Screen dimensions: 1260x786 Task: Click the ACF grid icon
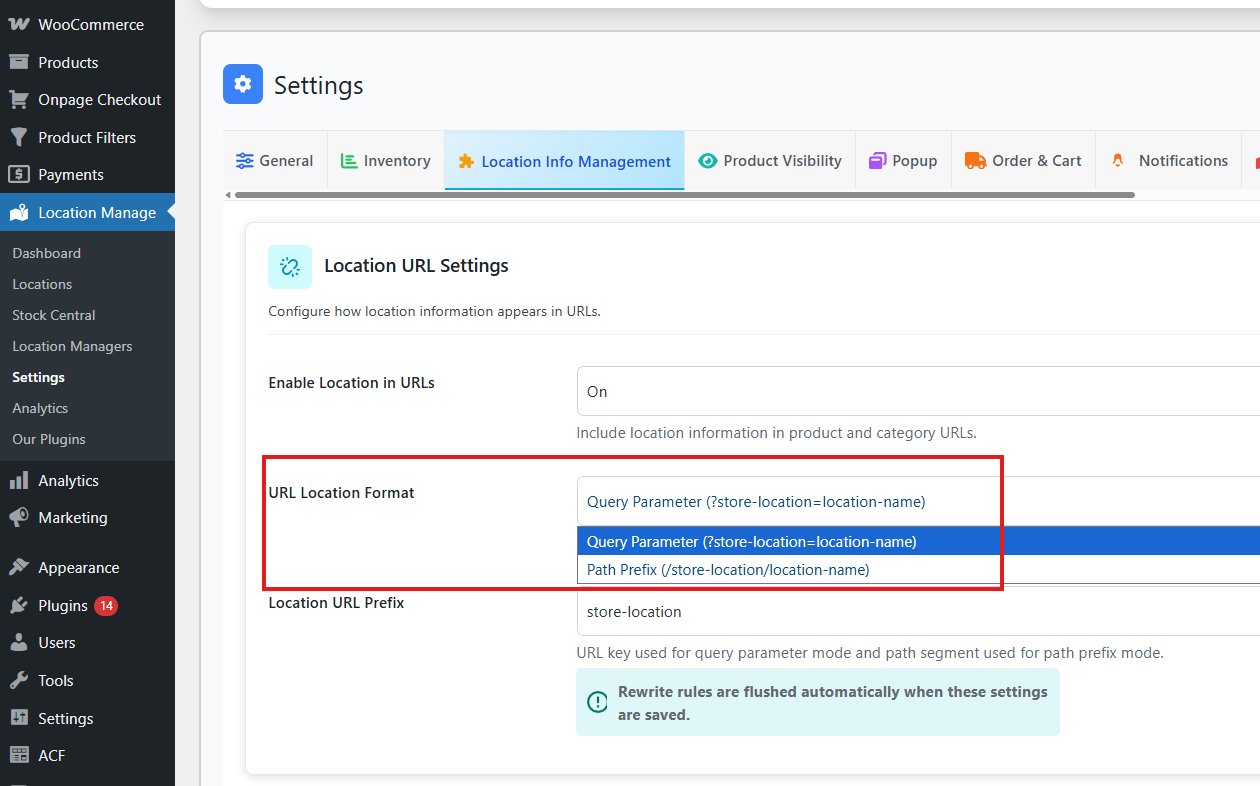18,755
